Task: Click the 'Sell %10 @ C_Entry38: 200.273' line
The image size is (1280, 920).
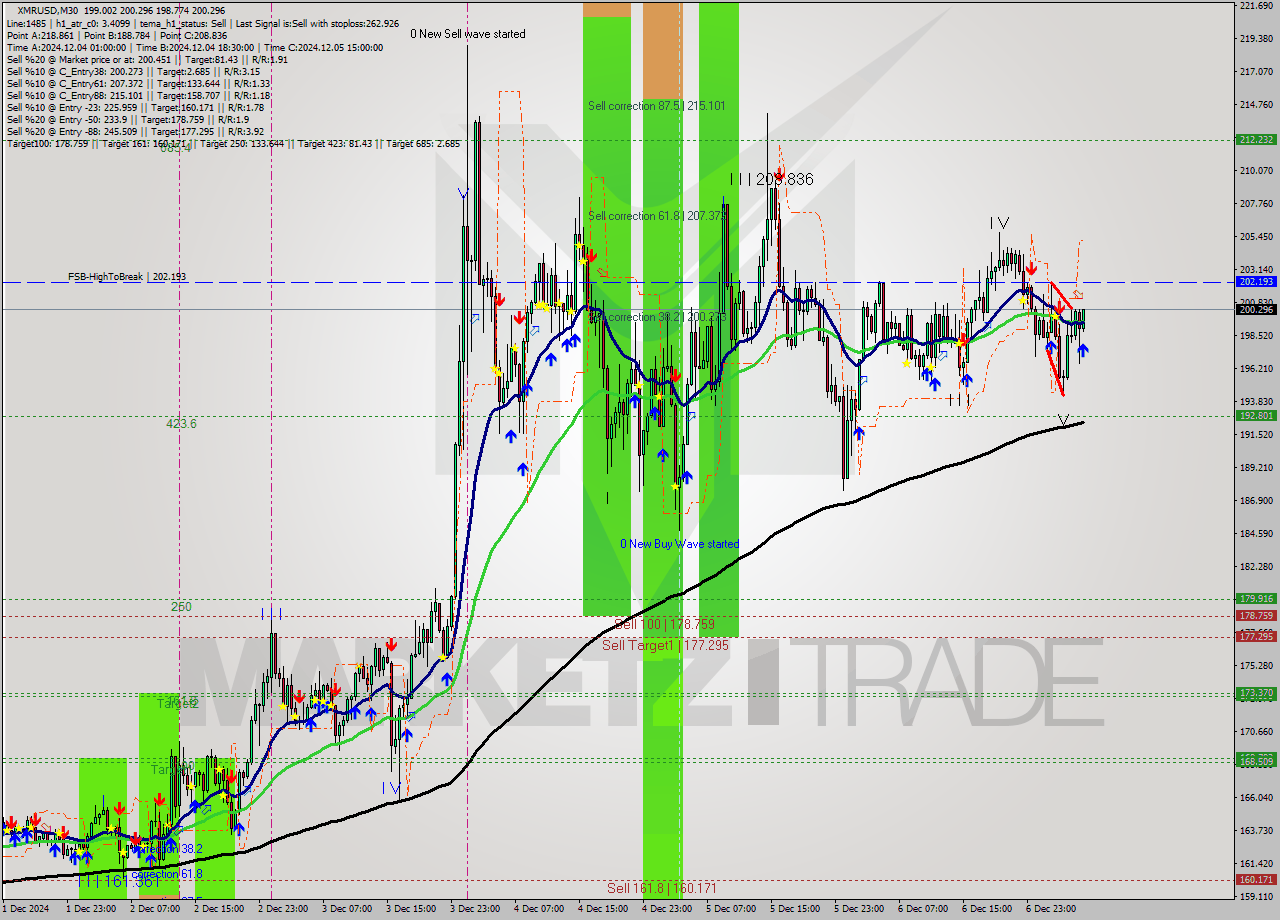Action: (x=133, y=71)
